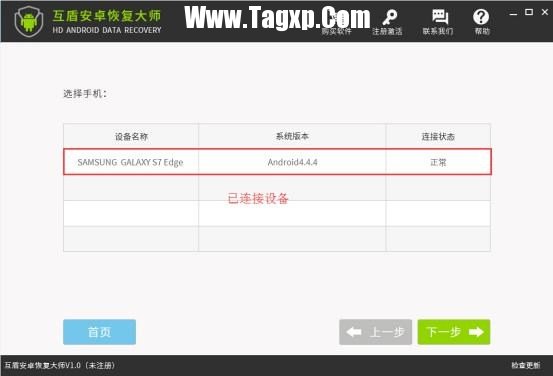Click the 选择手机 label
The height and width of the screenshot is (376, 553).
tap(85, 93)
